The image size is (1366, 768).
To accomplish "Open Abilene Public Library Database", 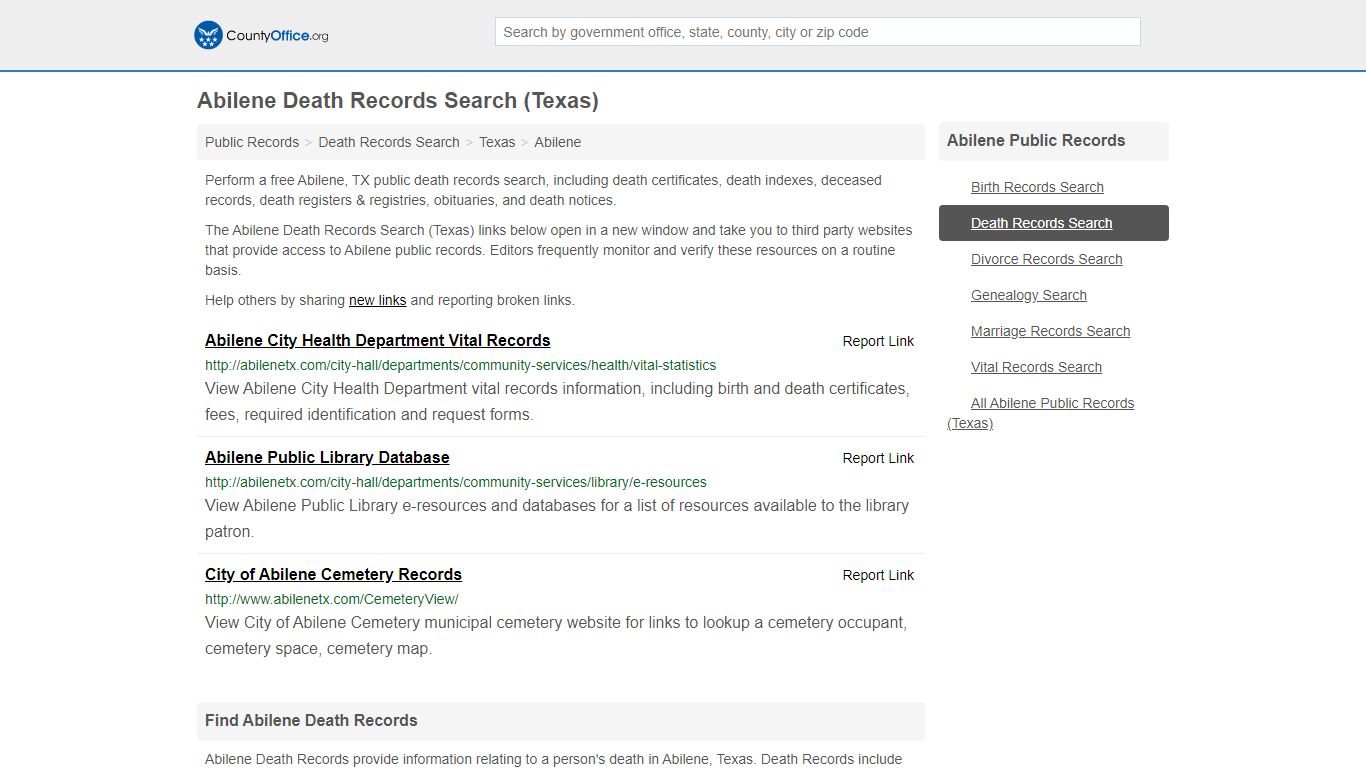I will click(x=327, y=457).
